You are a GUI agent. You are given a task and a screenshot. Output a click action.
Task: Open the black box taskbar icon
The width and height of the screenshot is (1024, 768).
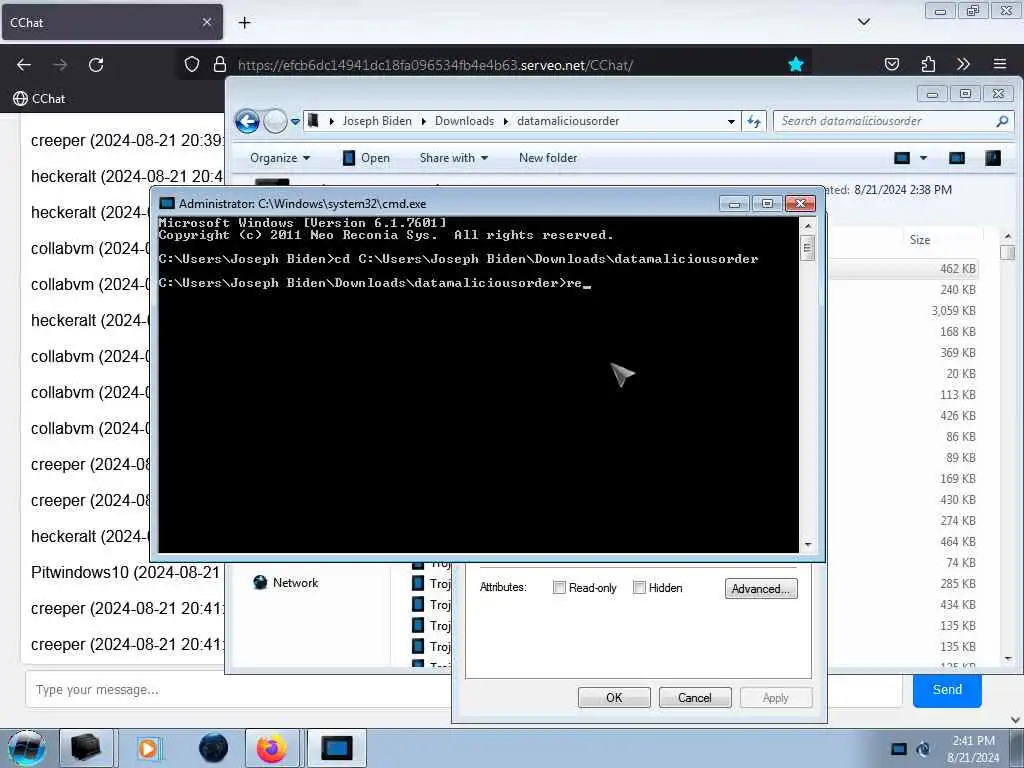pyautogui.click(x=86, y=748)
